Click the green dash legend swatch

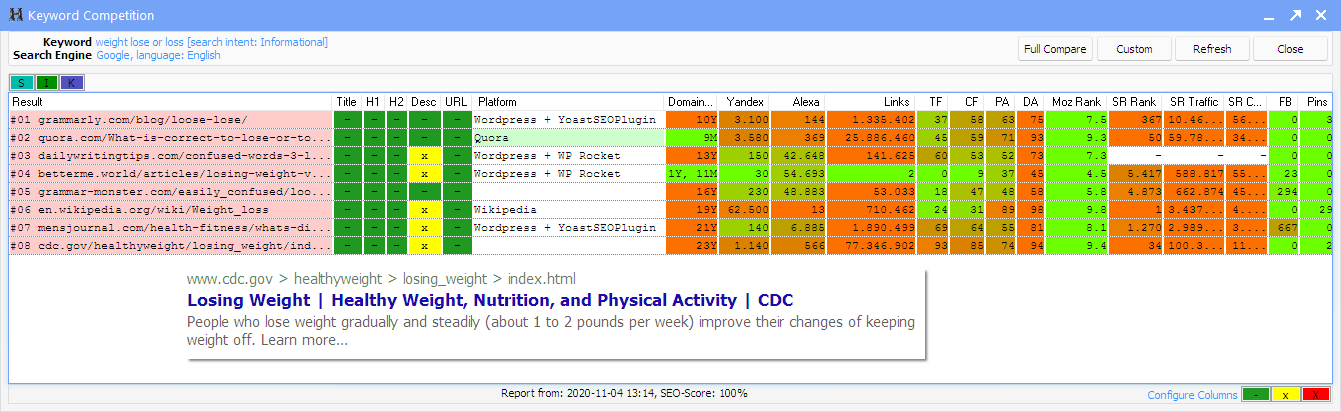click(x=1255, y=395)
